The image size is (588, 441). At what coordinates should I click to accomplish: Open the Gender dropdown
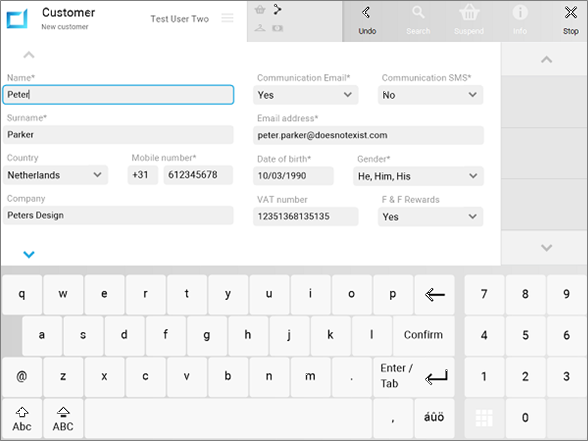(418, 176)
